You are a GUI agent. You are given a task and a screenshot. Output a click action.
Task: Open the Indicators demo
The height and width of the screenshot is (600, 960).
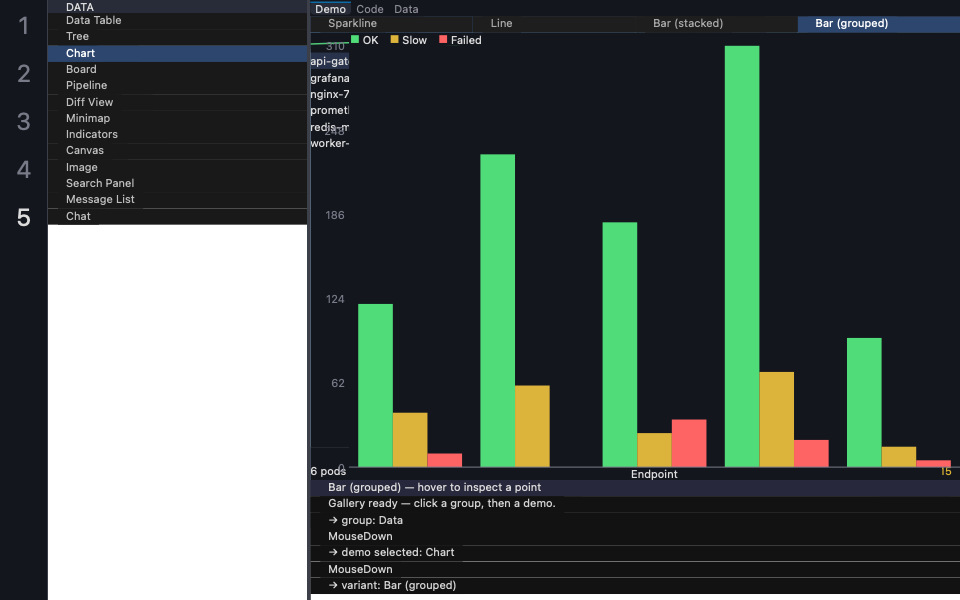click(x=177, y=135)
